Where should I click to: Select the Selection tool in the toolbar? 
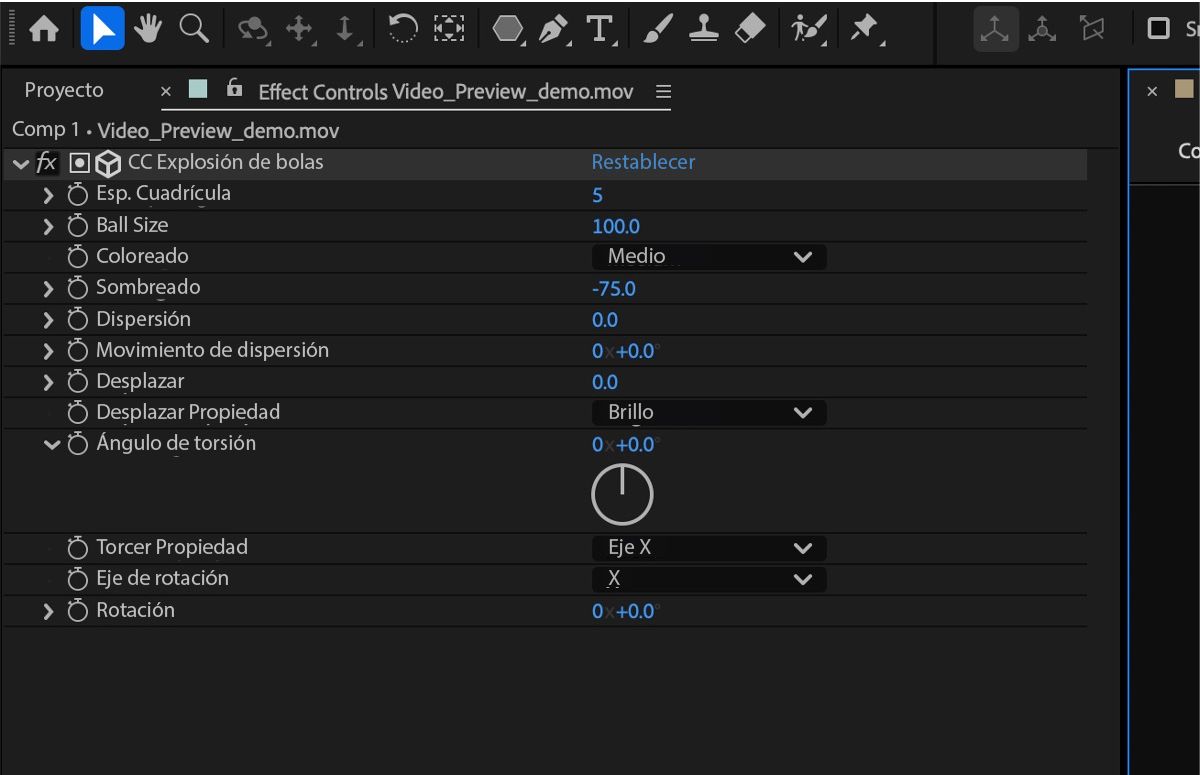click(103, 28)
